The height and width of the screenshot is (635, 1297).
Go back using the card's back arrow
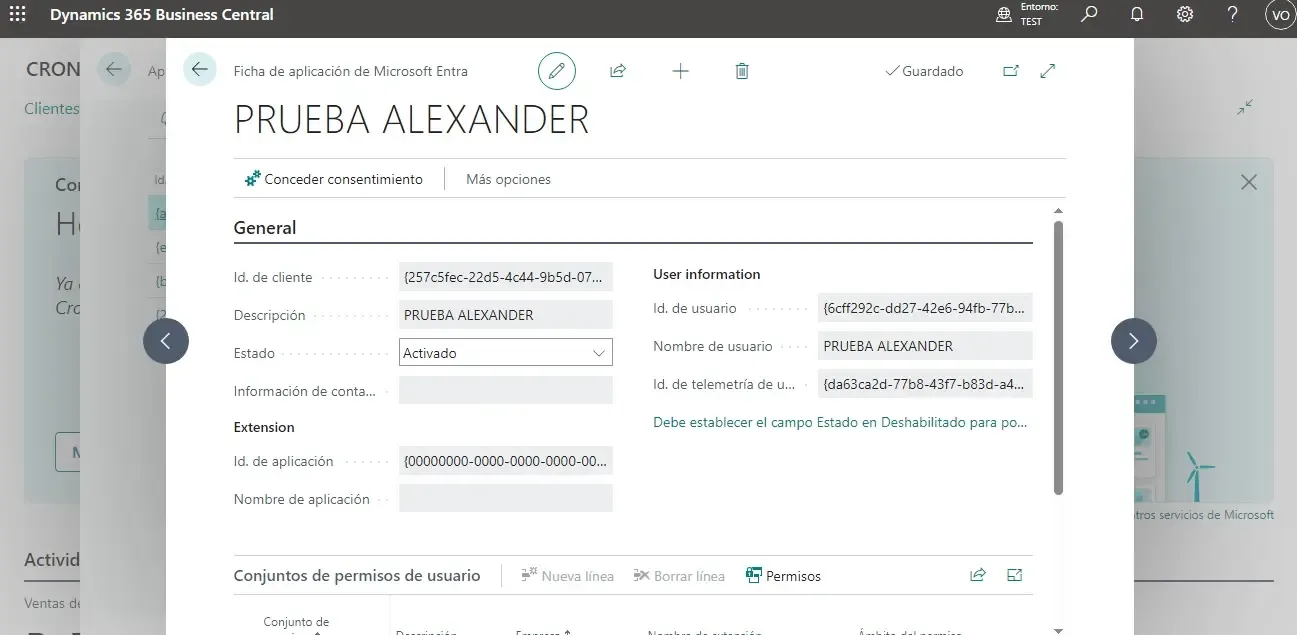click(200, 69)
